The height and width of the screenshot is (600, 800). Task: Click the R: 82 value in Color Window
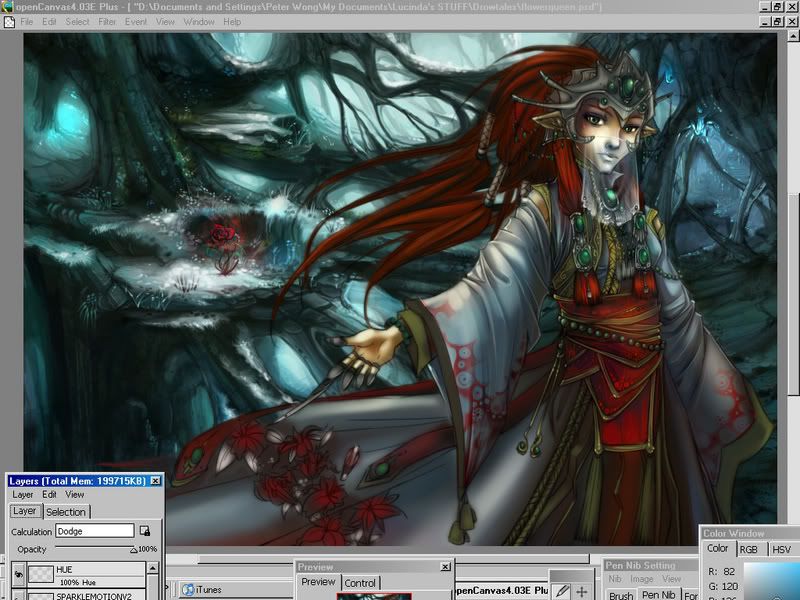(721, 571)
